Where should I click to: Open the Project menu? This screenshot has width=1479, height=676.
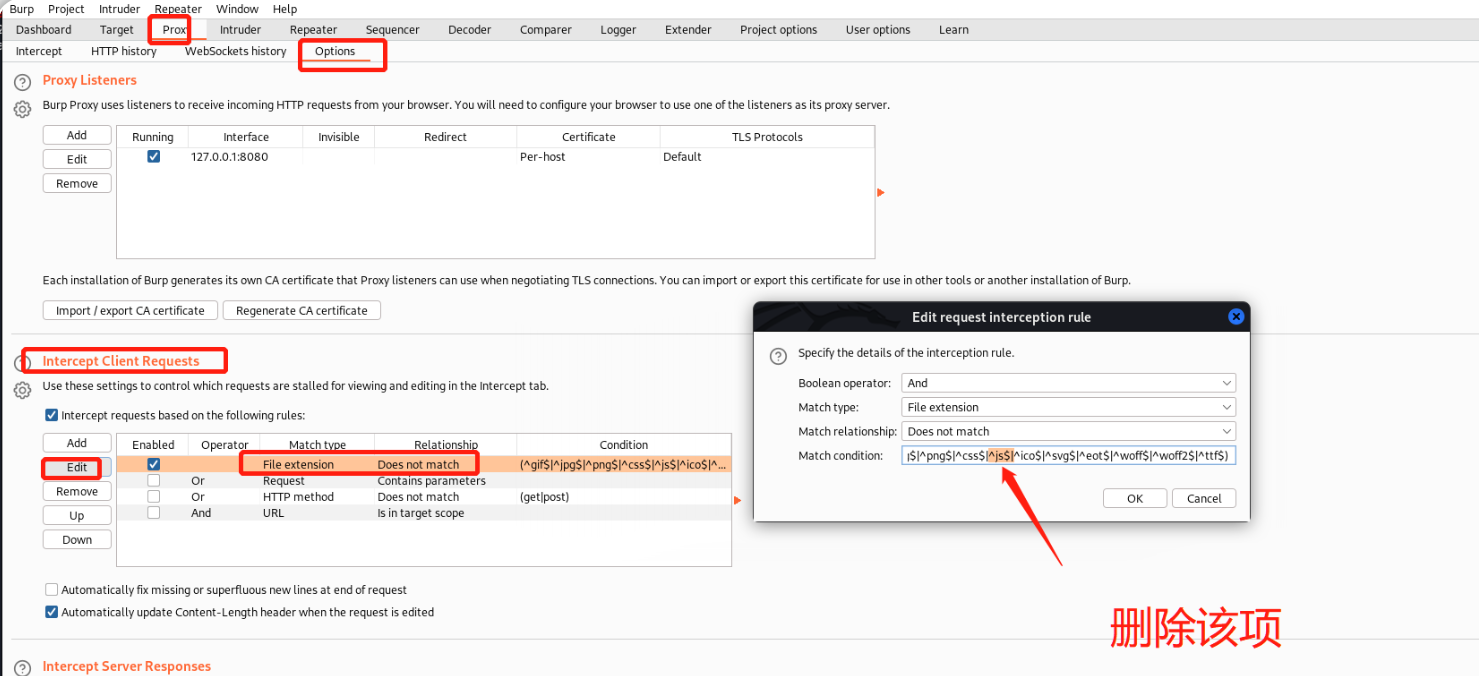66,9
